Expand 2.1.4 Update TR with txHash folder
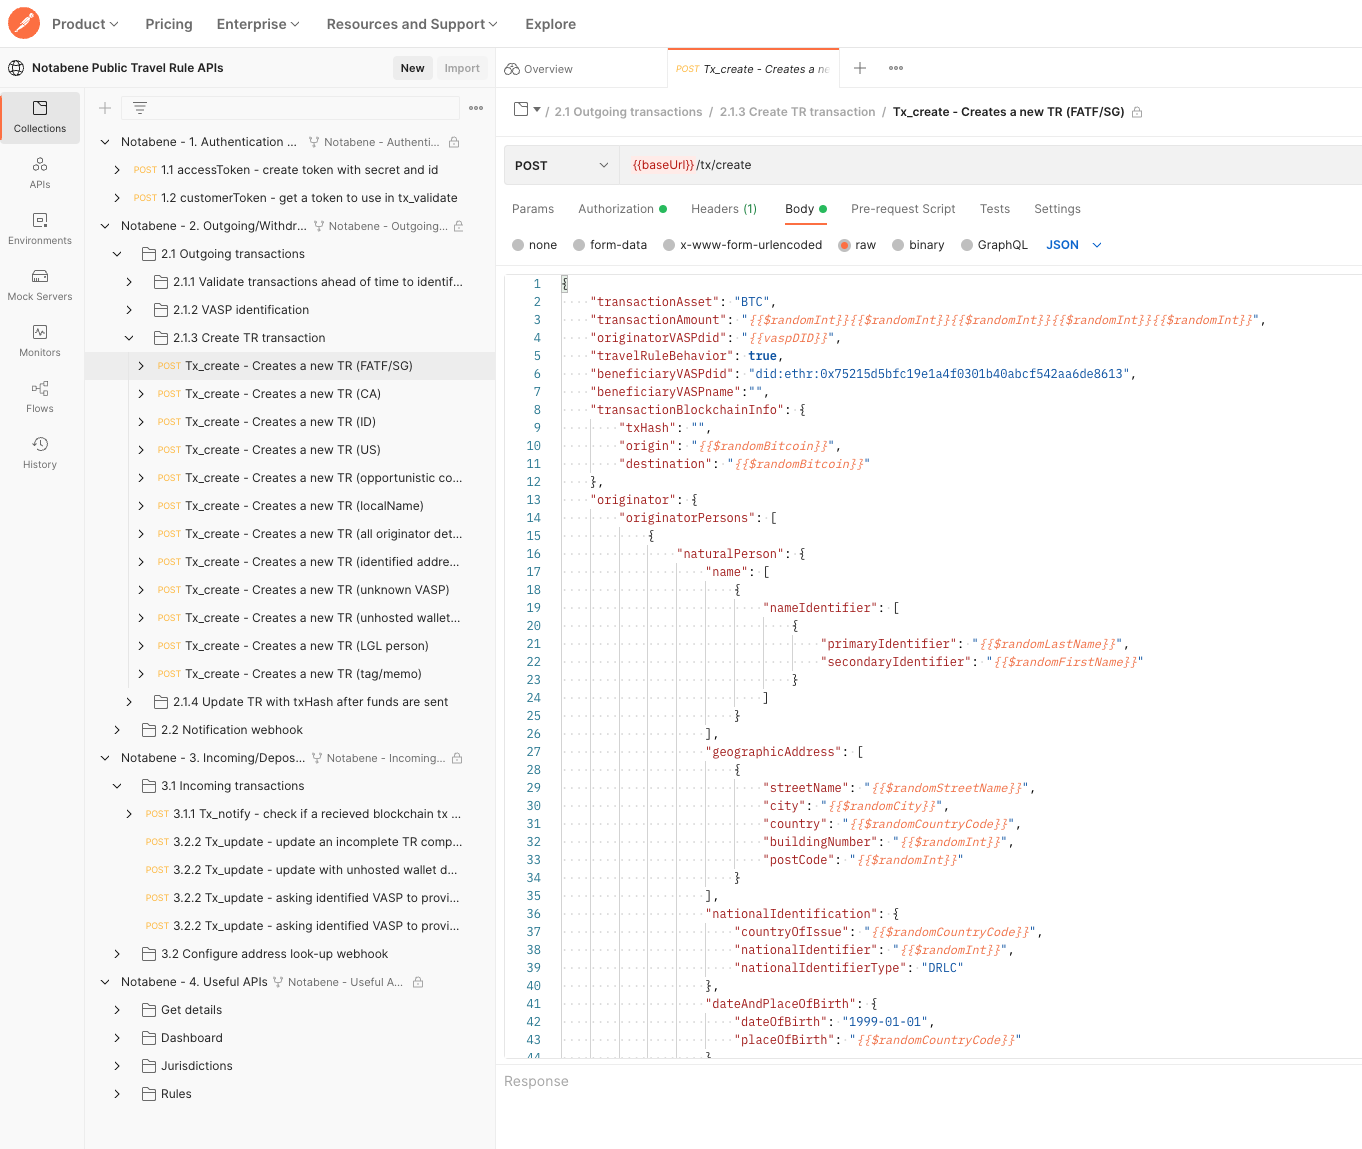1362x1149 pixels. [129, 702]
